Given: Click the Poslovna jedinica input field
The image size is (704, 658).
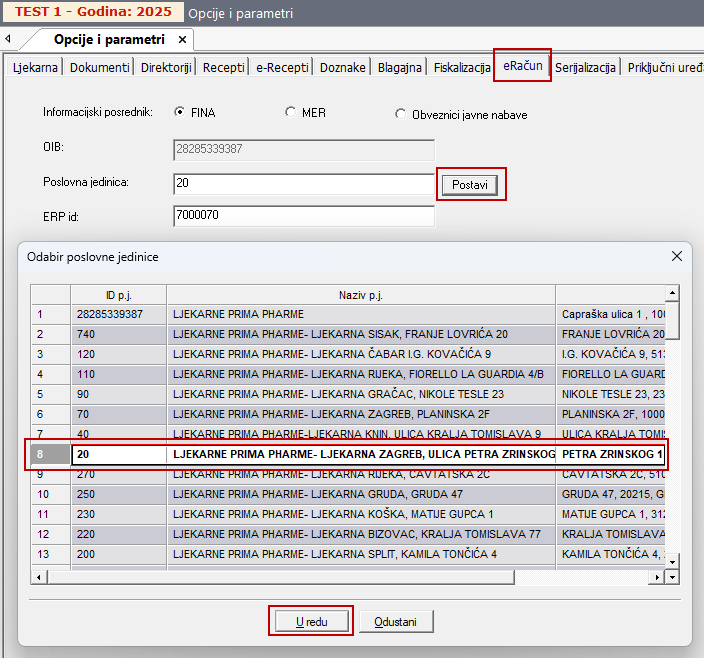Looking at the screenshot, I should pyautogui.click(x=303, y=184).
